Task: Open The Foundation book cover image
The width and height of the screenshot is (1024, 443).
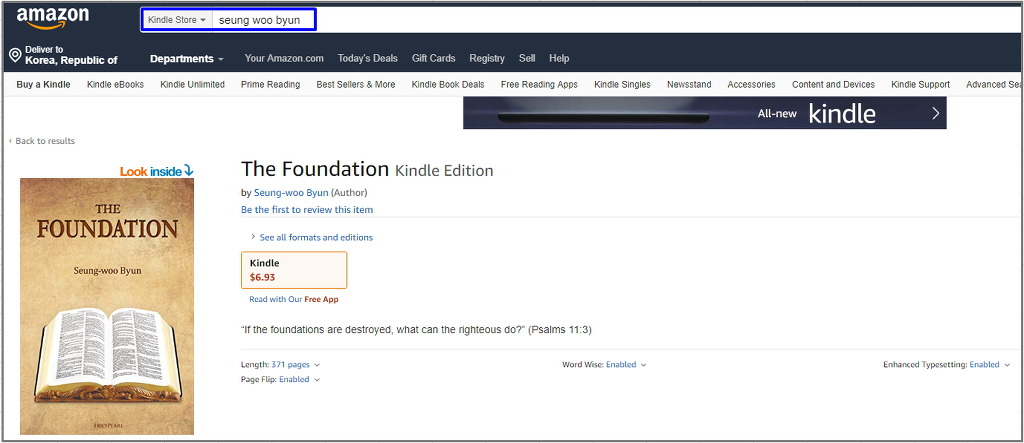Action: coord(107,306)
